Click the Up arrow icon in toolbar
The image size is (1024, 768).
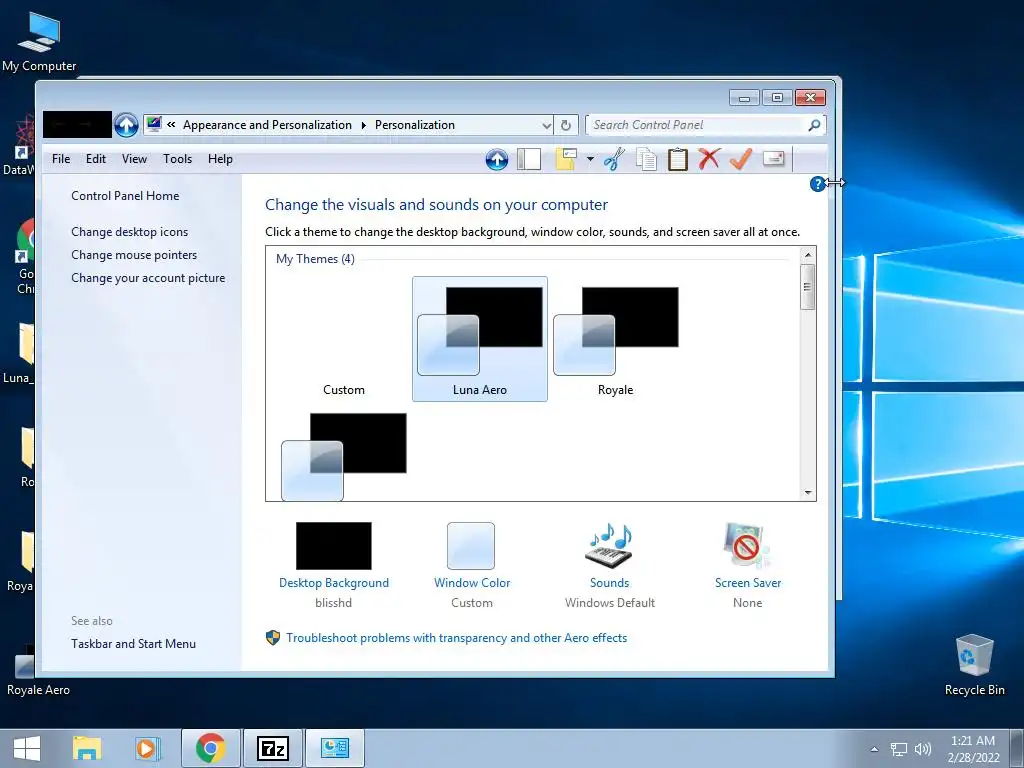(496, 159)
